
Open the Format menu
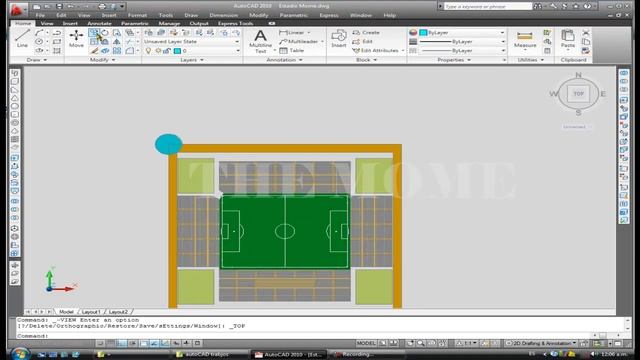(x=137, y=15)
